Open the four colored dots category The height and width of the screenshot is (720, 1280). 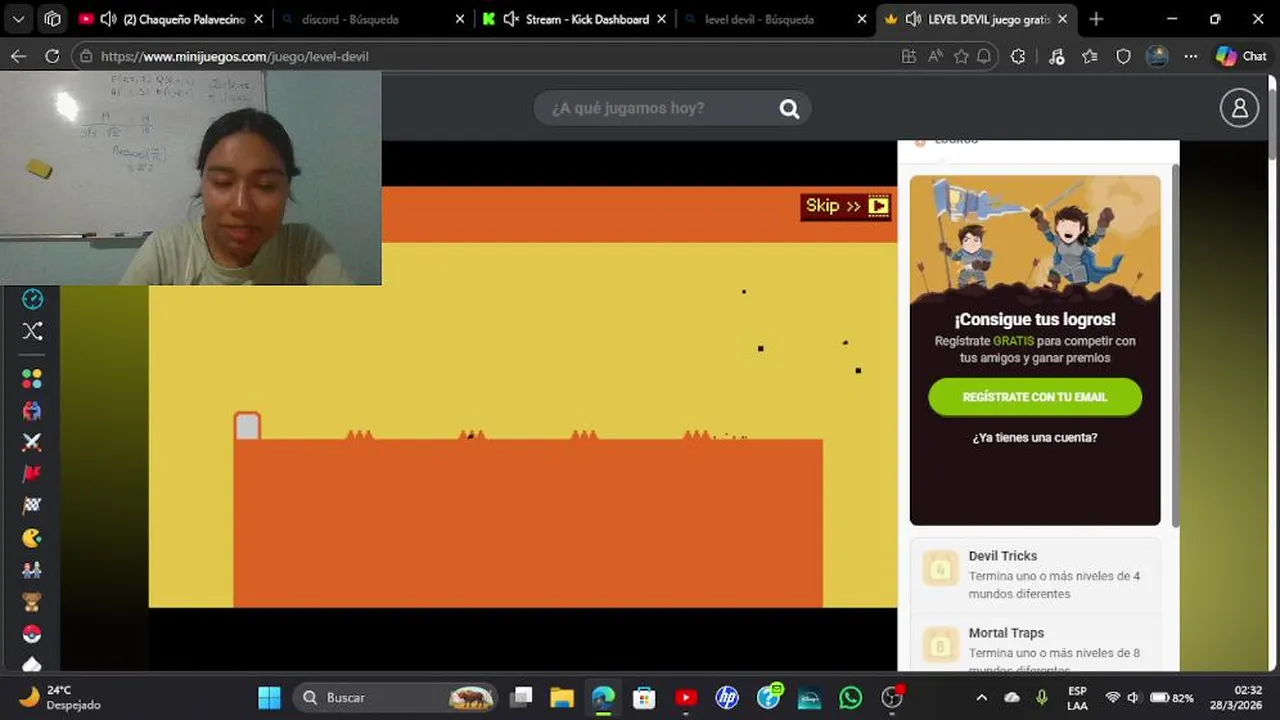coord(32,379)
